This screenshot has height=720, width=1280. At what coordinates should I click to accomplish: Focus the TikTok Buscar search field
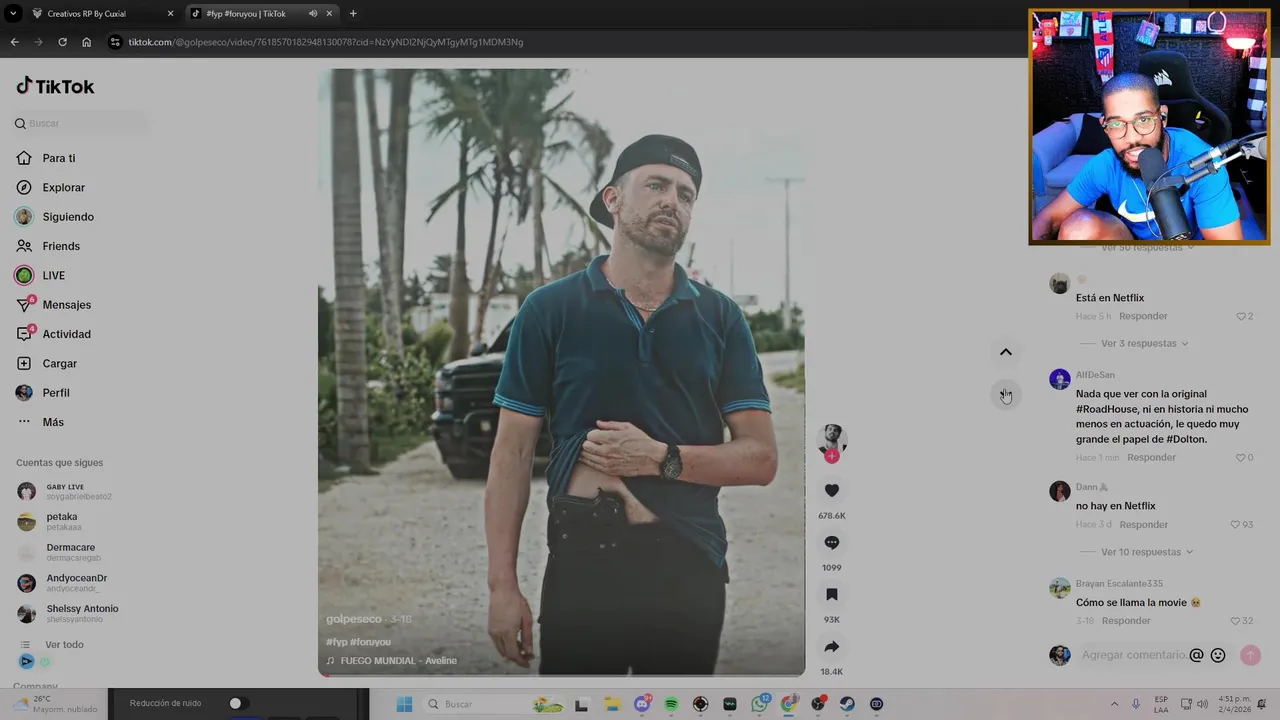click(82, 123)
